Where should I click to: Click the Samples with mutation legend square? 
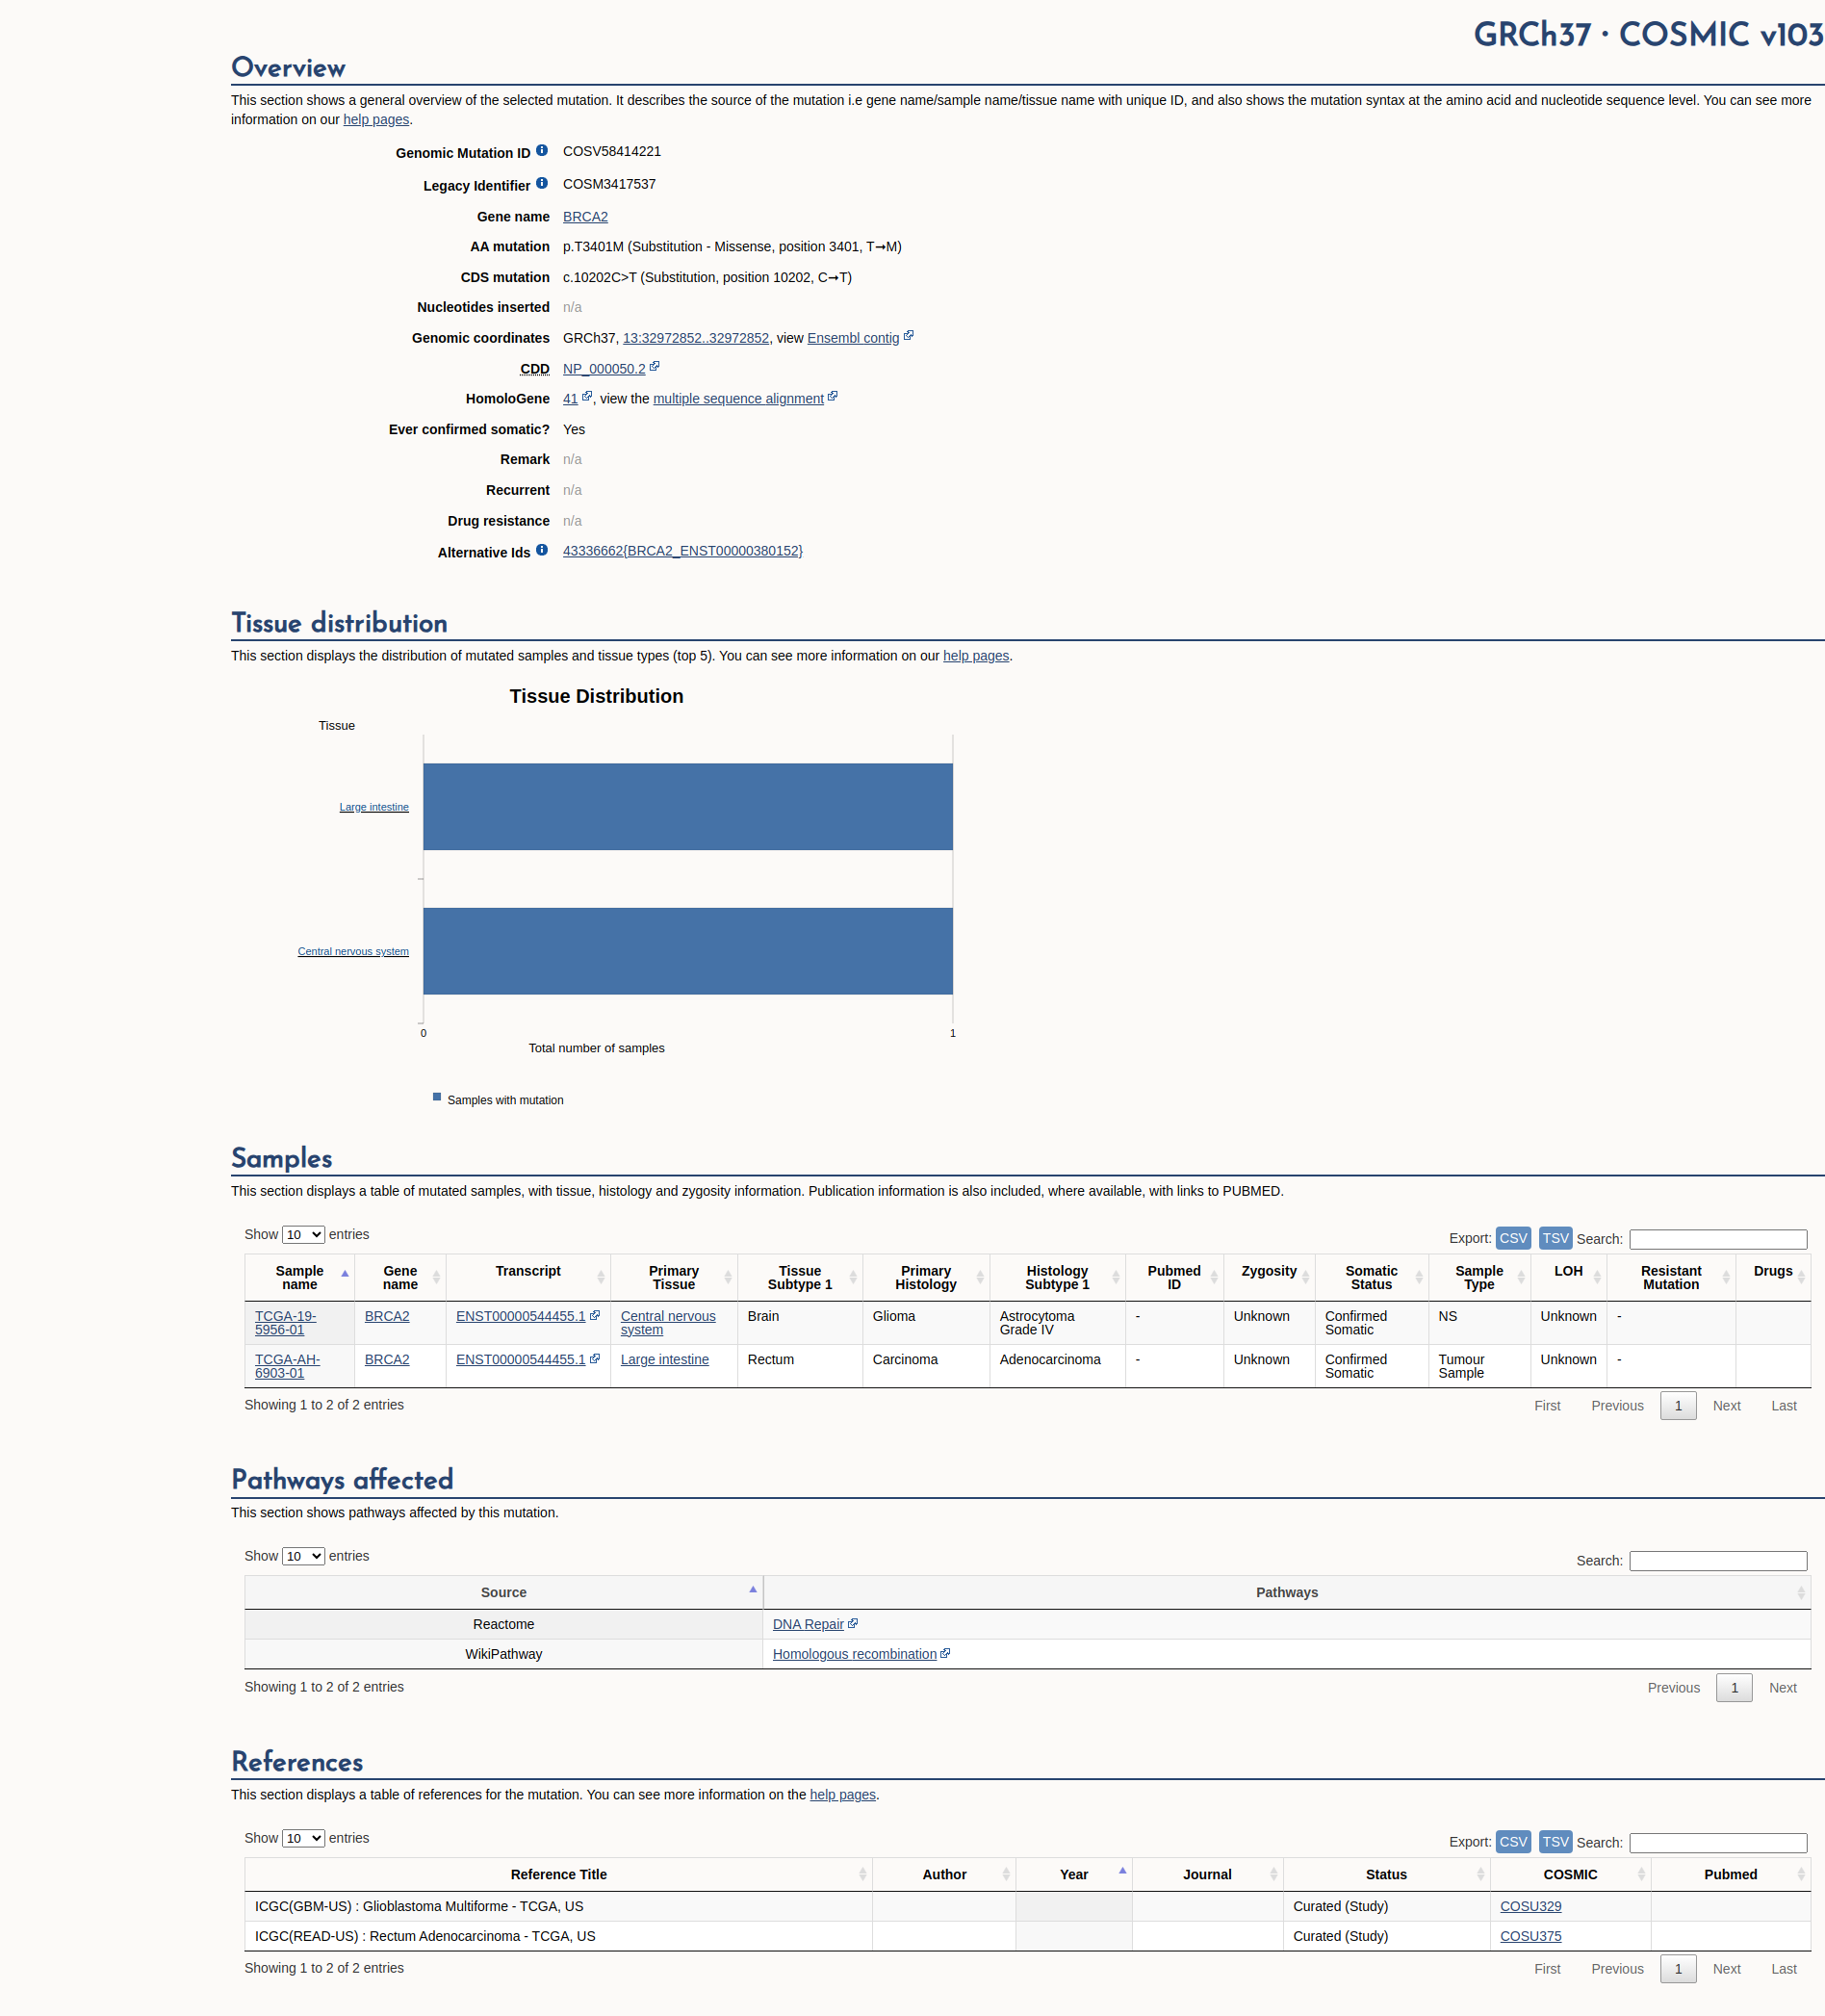437,1097
